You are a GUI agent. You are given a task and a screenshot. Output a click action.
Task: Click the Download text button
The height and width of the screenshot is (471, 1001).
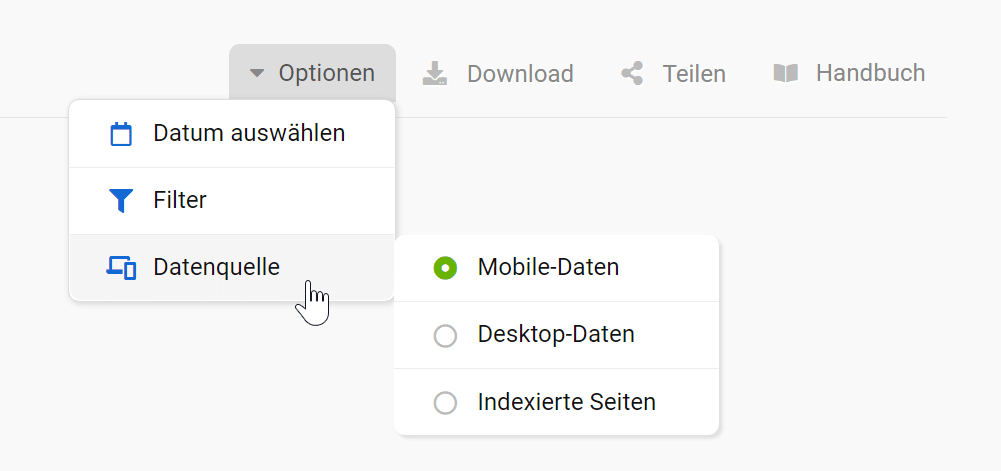coord(520,74)
